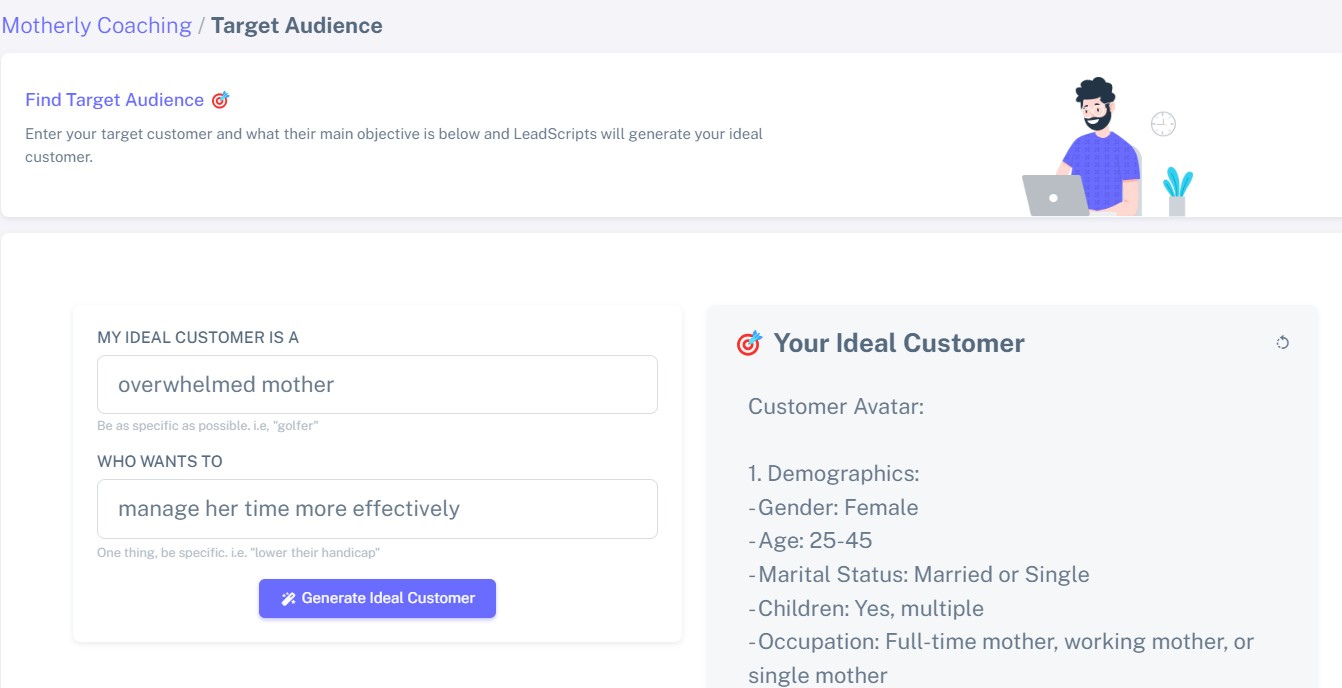Click the Customer Avatar text line
The height and width of the screenshot is (688, 1342).
(x=836, y=407)
